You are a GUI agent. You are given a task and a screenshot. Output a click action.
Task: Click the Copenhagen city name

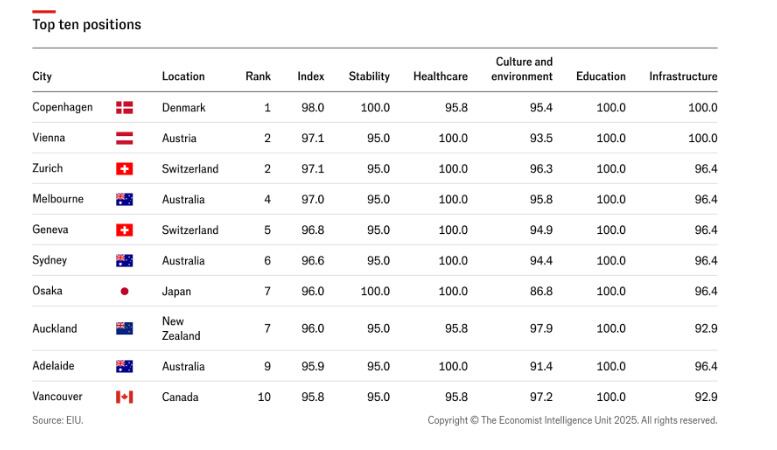(x=62, y=107)
